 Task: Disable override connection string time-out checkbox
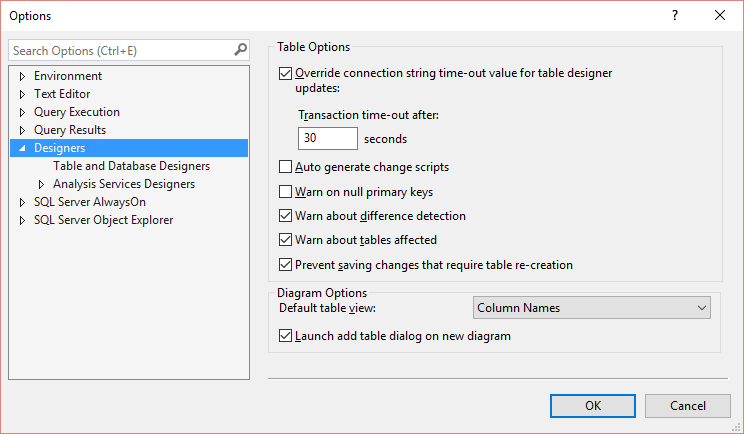pos(285,73)
